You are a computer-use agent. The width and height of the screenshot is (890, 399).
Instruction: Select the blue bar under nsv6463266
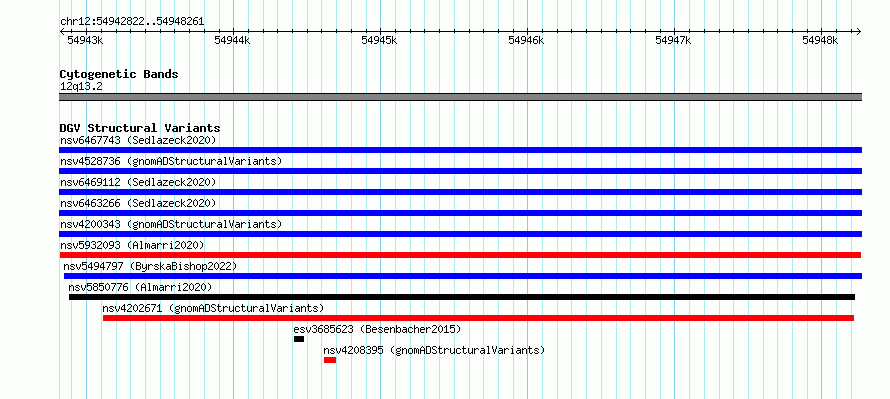click(x=460, y=213)
